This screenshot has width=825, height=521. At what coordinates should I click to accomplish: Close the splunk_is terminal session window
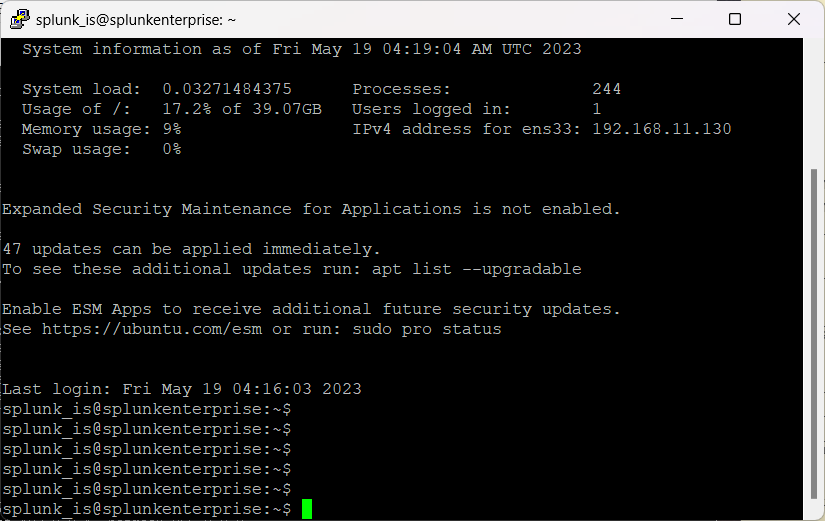tap(793, 19)
